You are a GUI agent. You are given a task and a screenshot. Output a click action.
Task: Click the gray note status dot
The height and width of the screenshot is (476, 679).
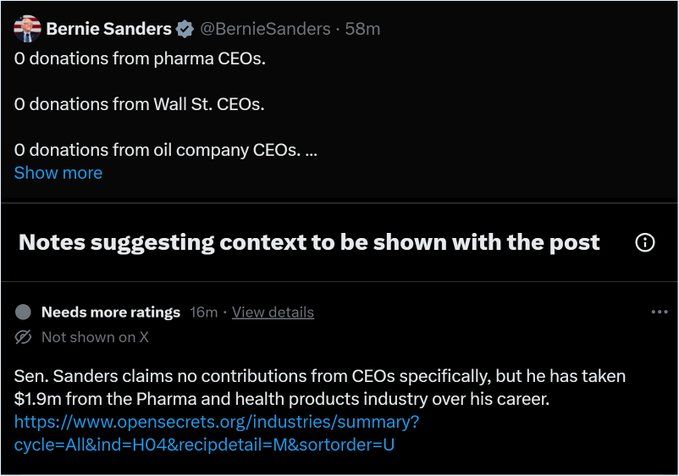click(x=24, y=312)
